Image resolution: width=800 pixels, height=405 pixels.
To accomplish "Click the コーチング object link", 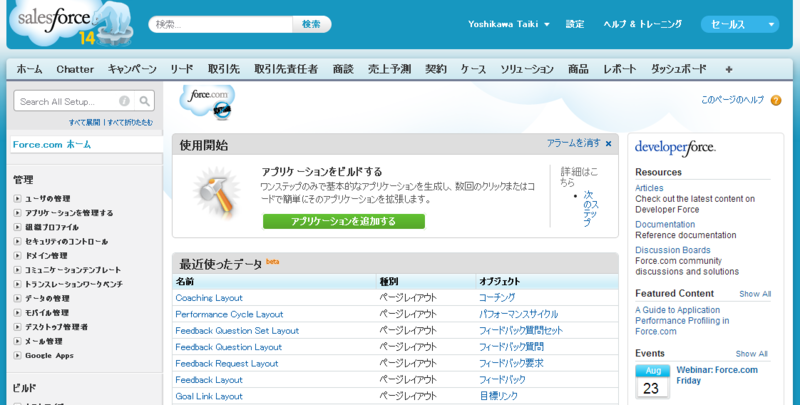I will [x=497, y=297].
